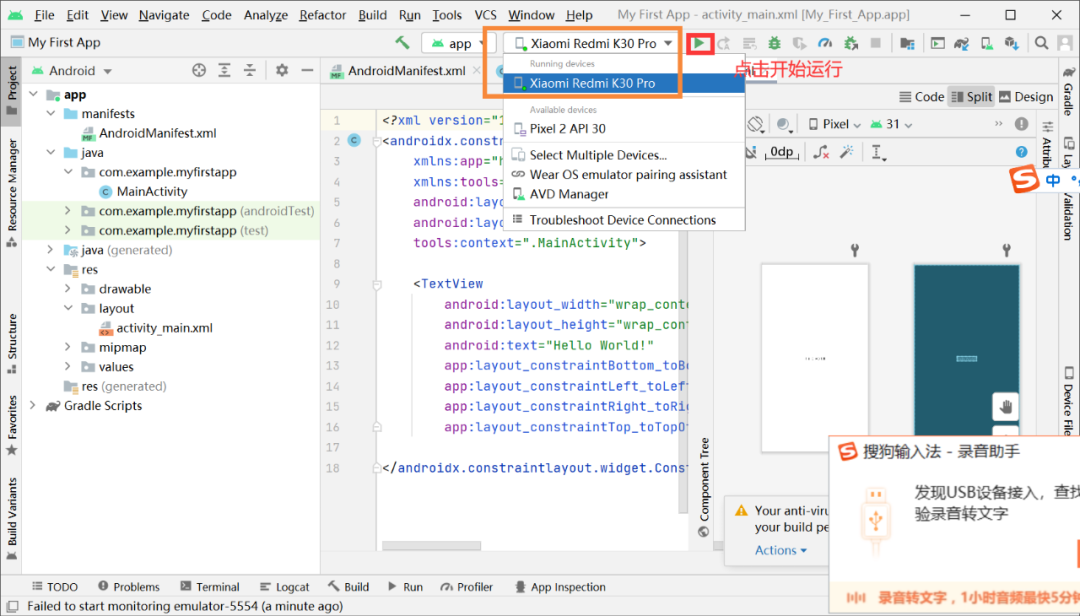Switch editor to Code view

[x=922, y=97]
